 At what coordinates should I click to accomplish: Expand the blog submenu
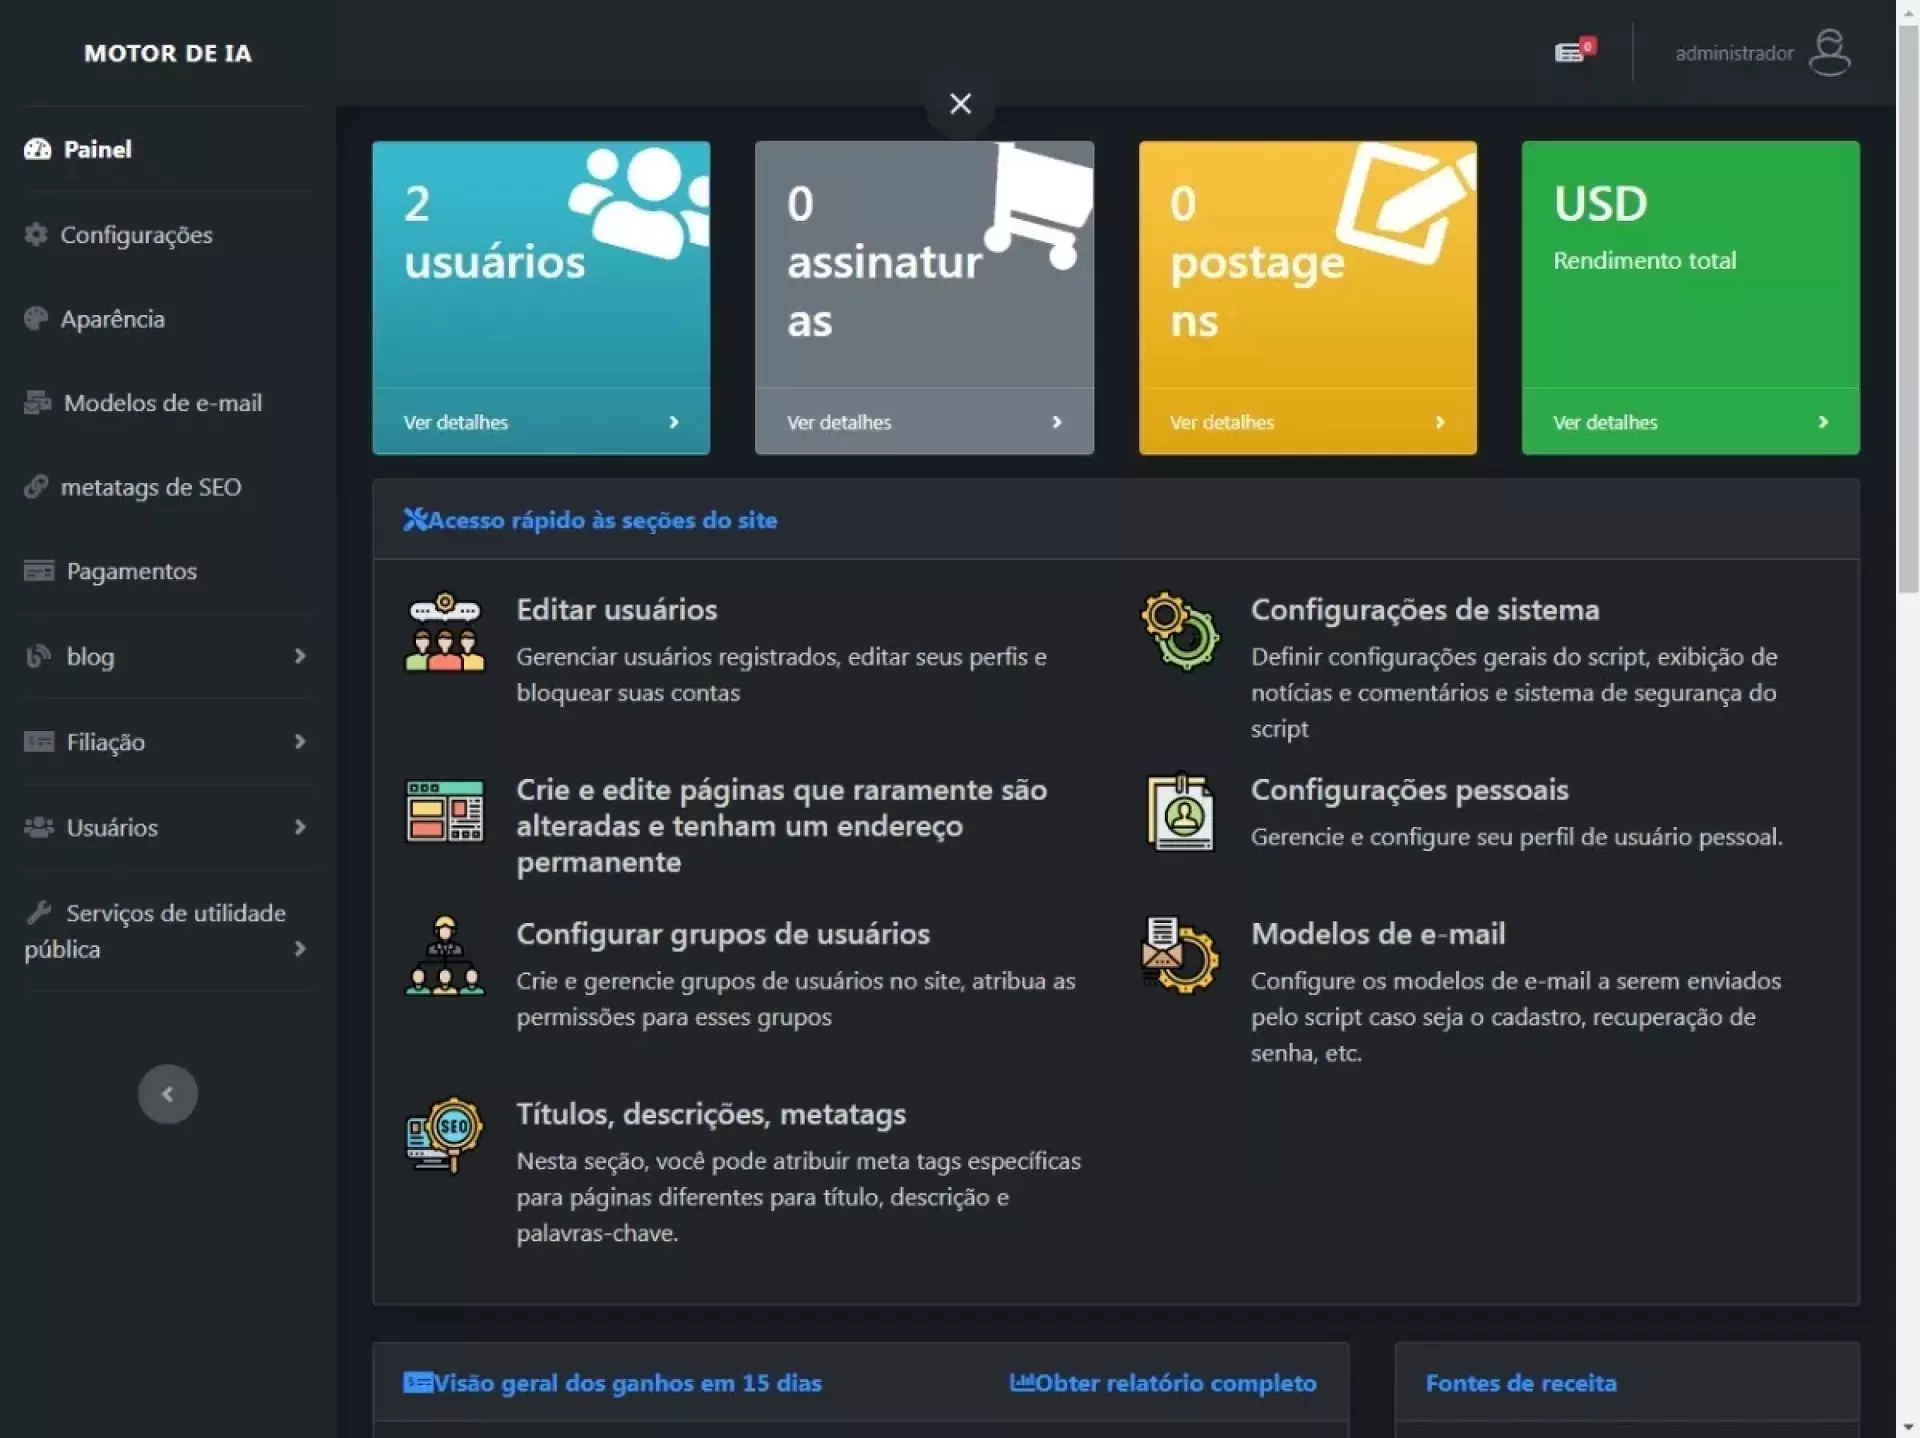point(165,656)
